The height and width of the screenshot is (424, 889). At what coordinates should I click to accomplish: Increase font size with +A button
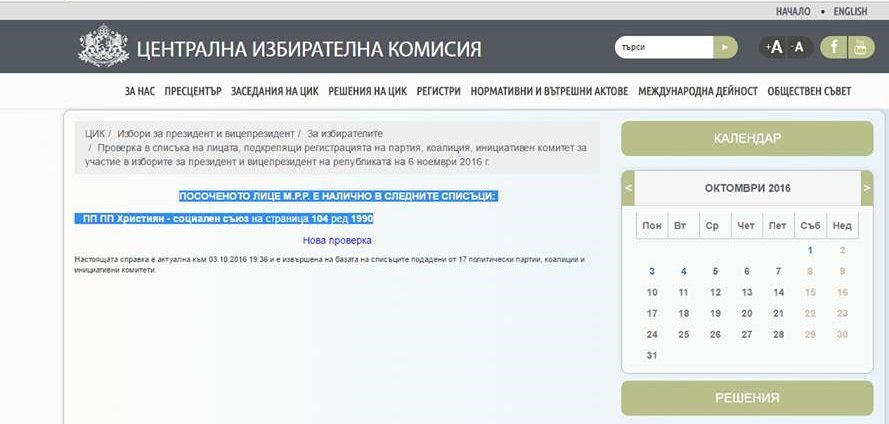pyautogui.click(x=773, y=48)
